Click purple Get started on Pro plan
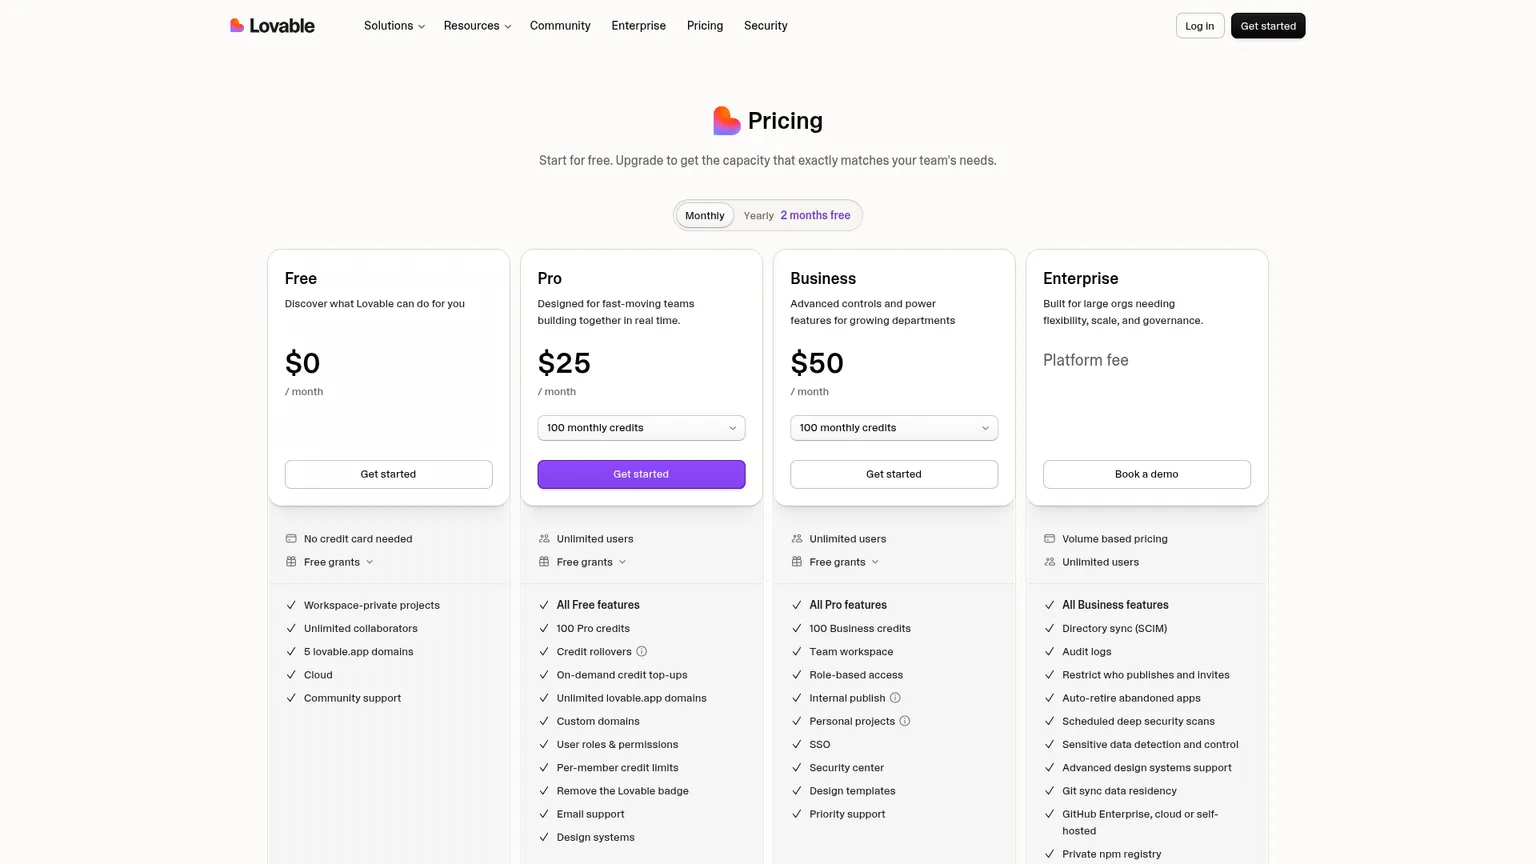The height and width of the screenshot is (864, 1536). click(641, 474)
